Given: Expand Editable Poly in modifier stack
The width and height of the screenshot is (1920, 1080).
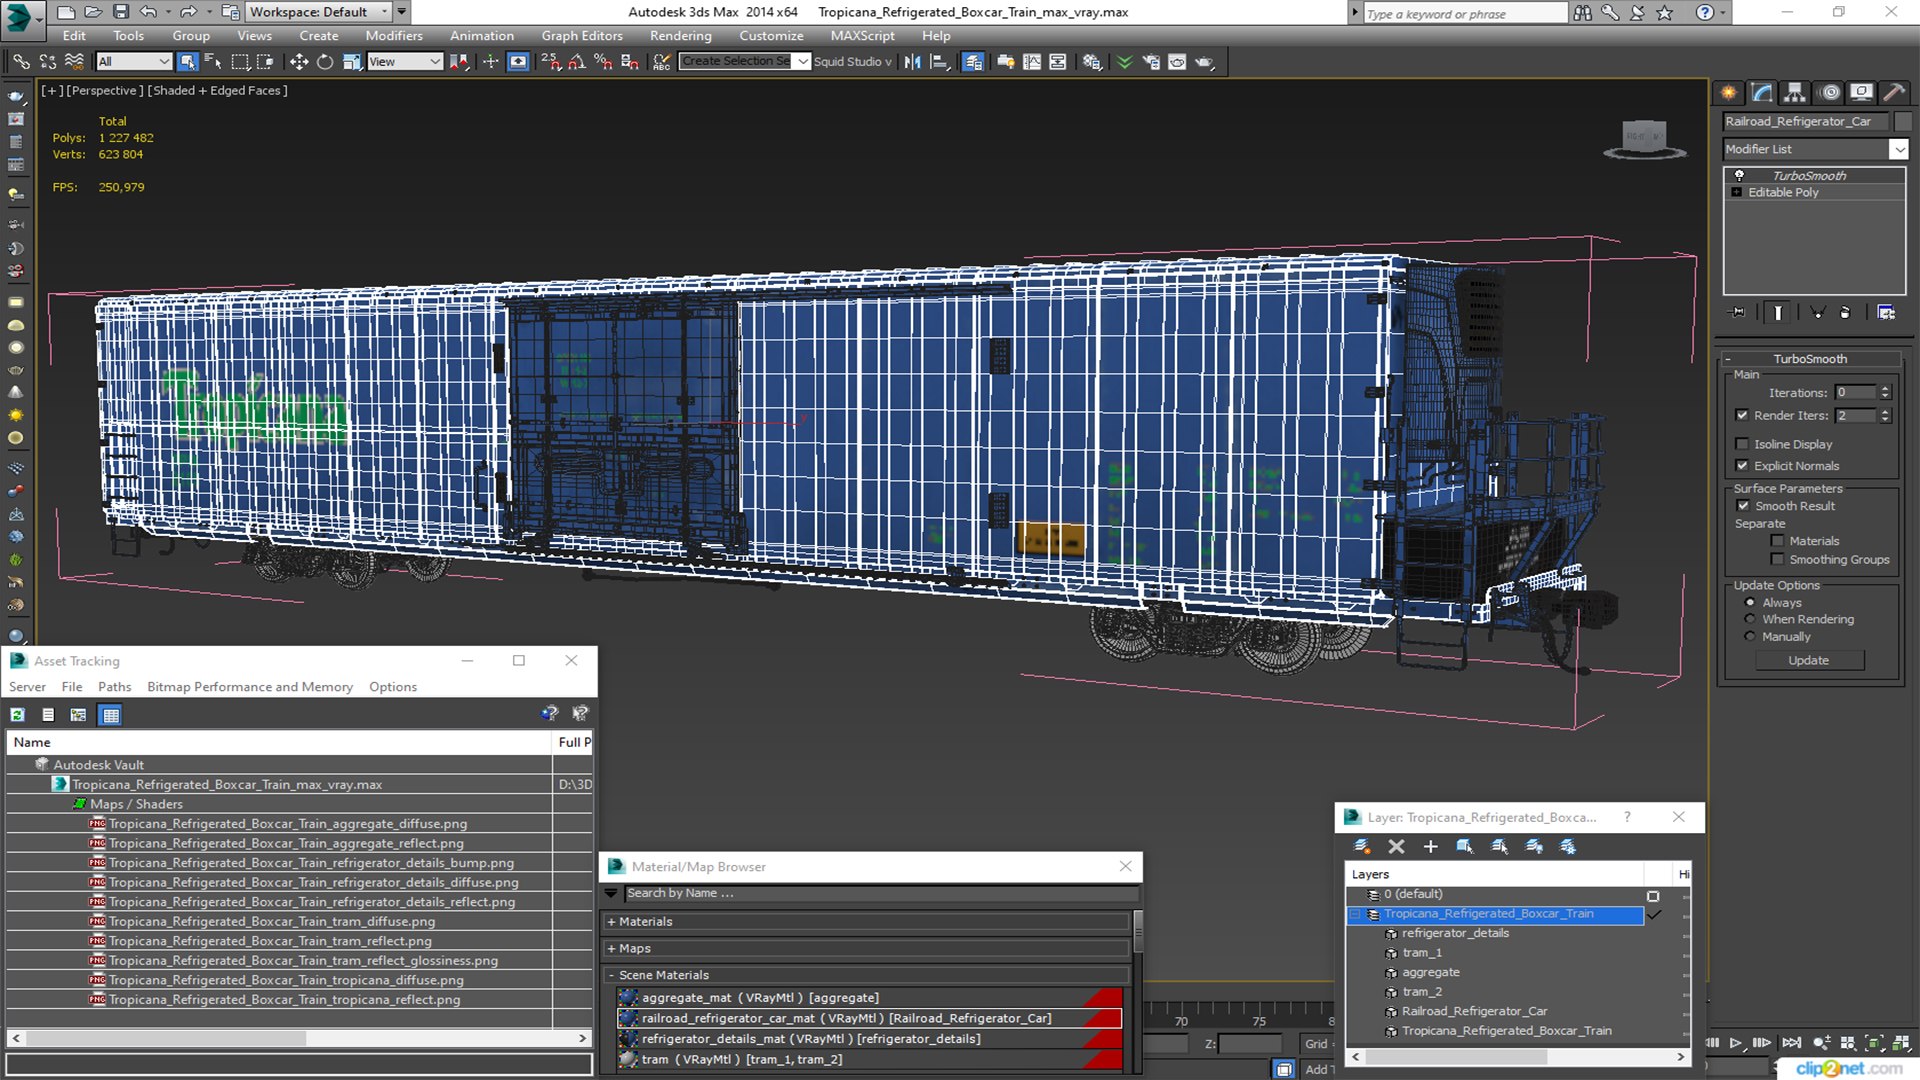Looking at the screenshot, I should [1737, 192].
